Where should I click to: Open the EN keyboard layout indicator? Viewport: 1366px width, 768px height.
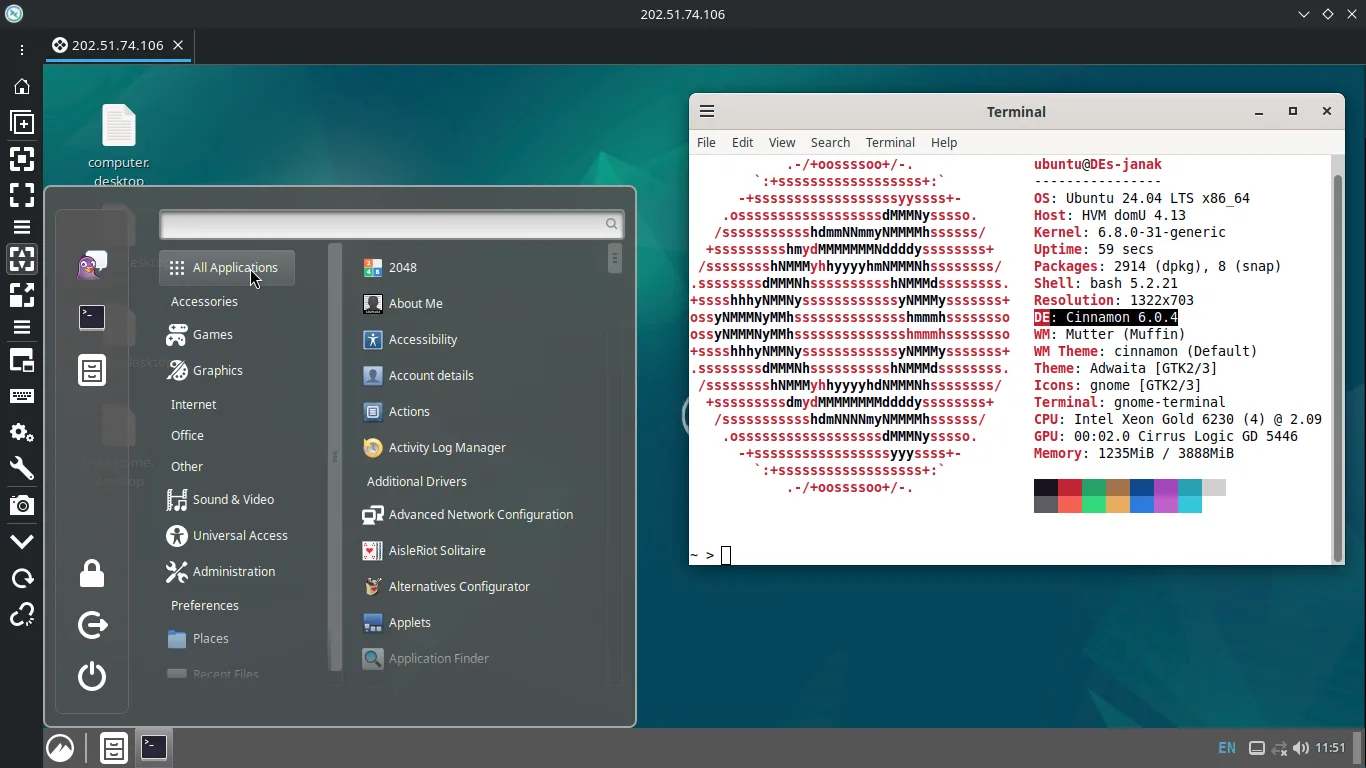click(1226, 748)
